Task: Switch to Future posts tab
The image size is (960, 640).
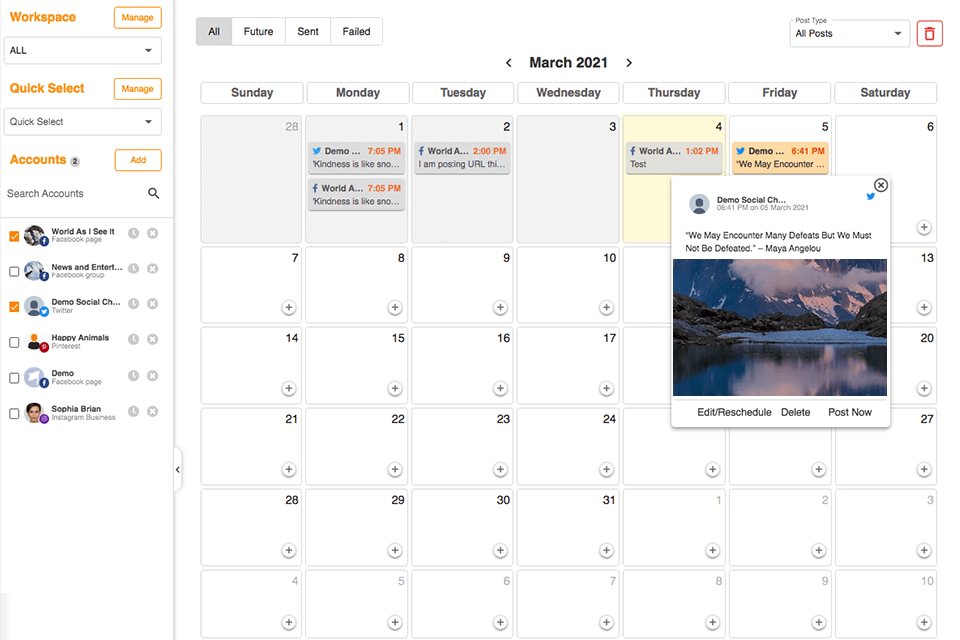Action: tap(258, 31)
